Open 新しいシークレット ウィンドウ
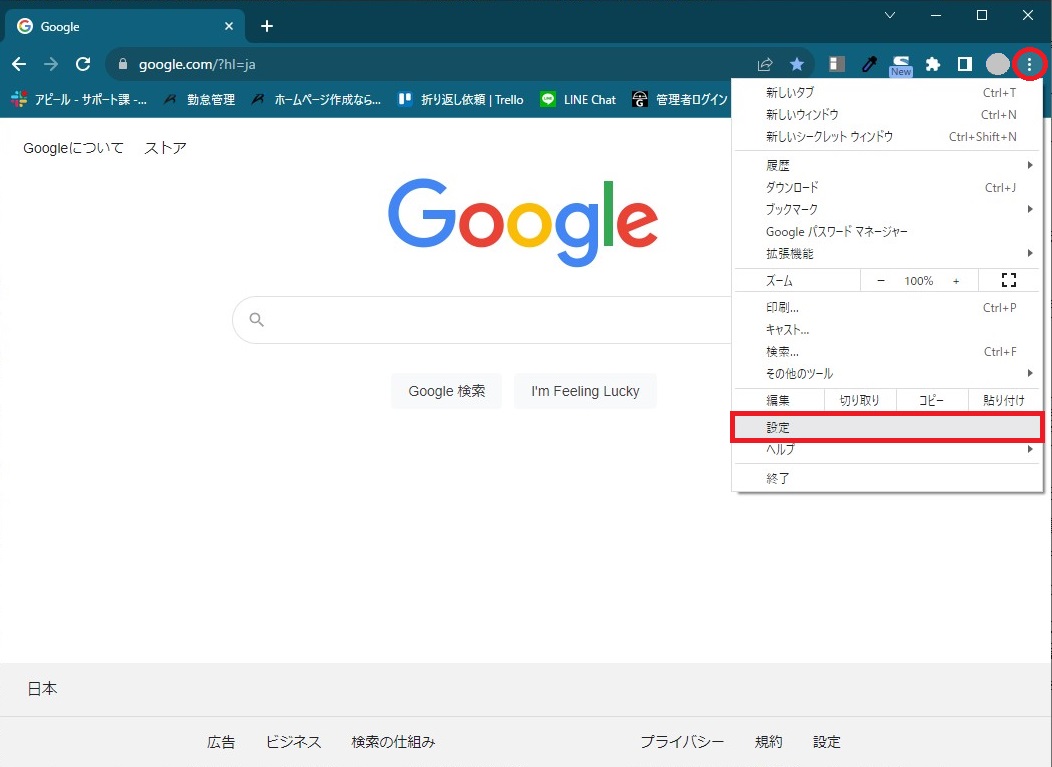This screenshot has height=767, width=1052. coord(887,137)
